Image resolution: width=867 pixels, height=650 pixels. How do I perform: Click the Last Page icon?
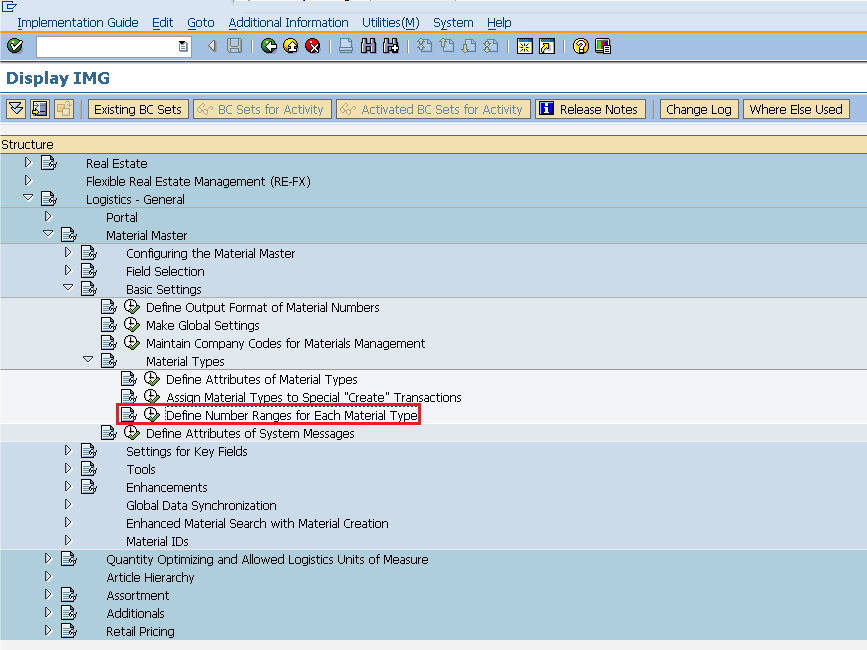pyautogui.click(x=490, y=46)
